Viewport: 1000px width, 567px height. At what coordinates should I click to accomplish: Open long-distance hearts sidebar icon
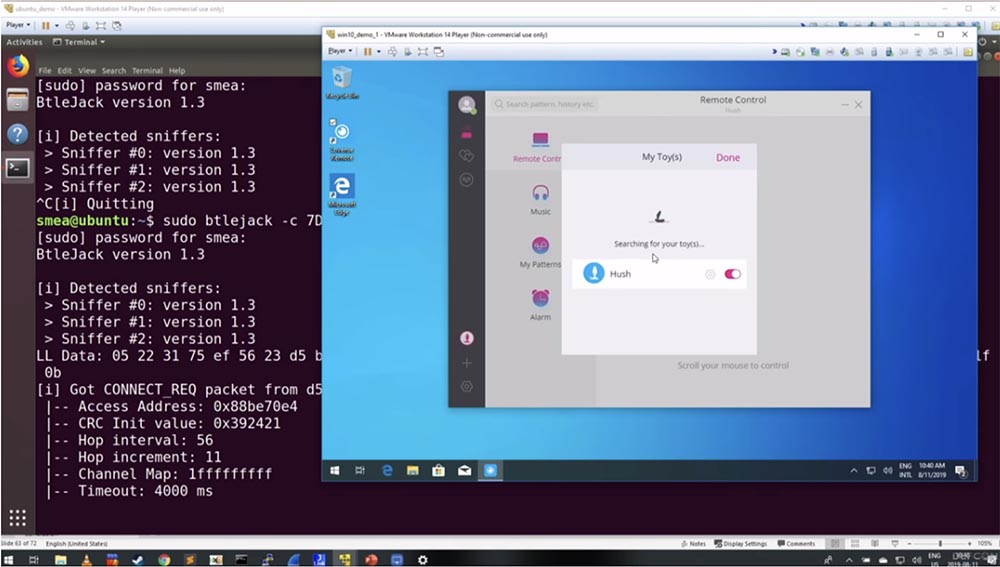click(x=467, y=156)
